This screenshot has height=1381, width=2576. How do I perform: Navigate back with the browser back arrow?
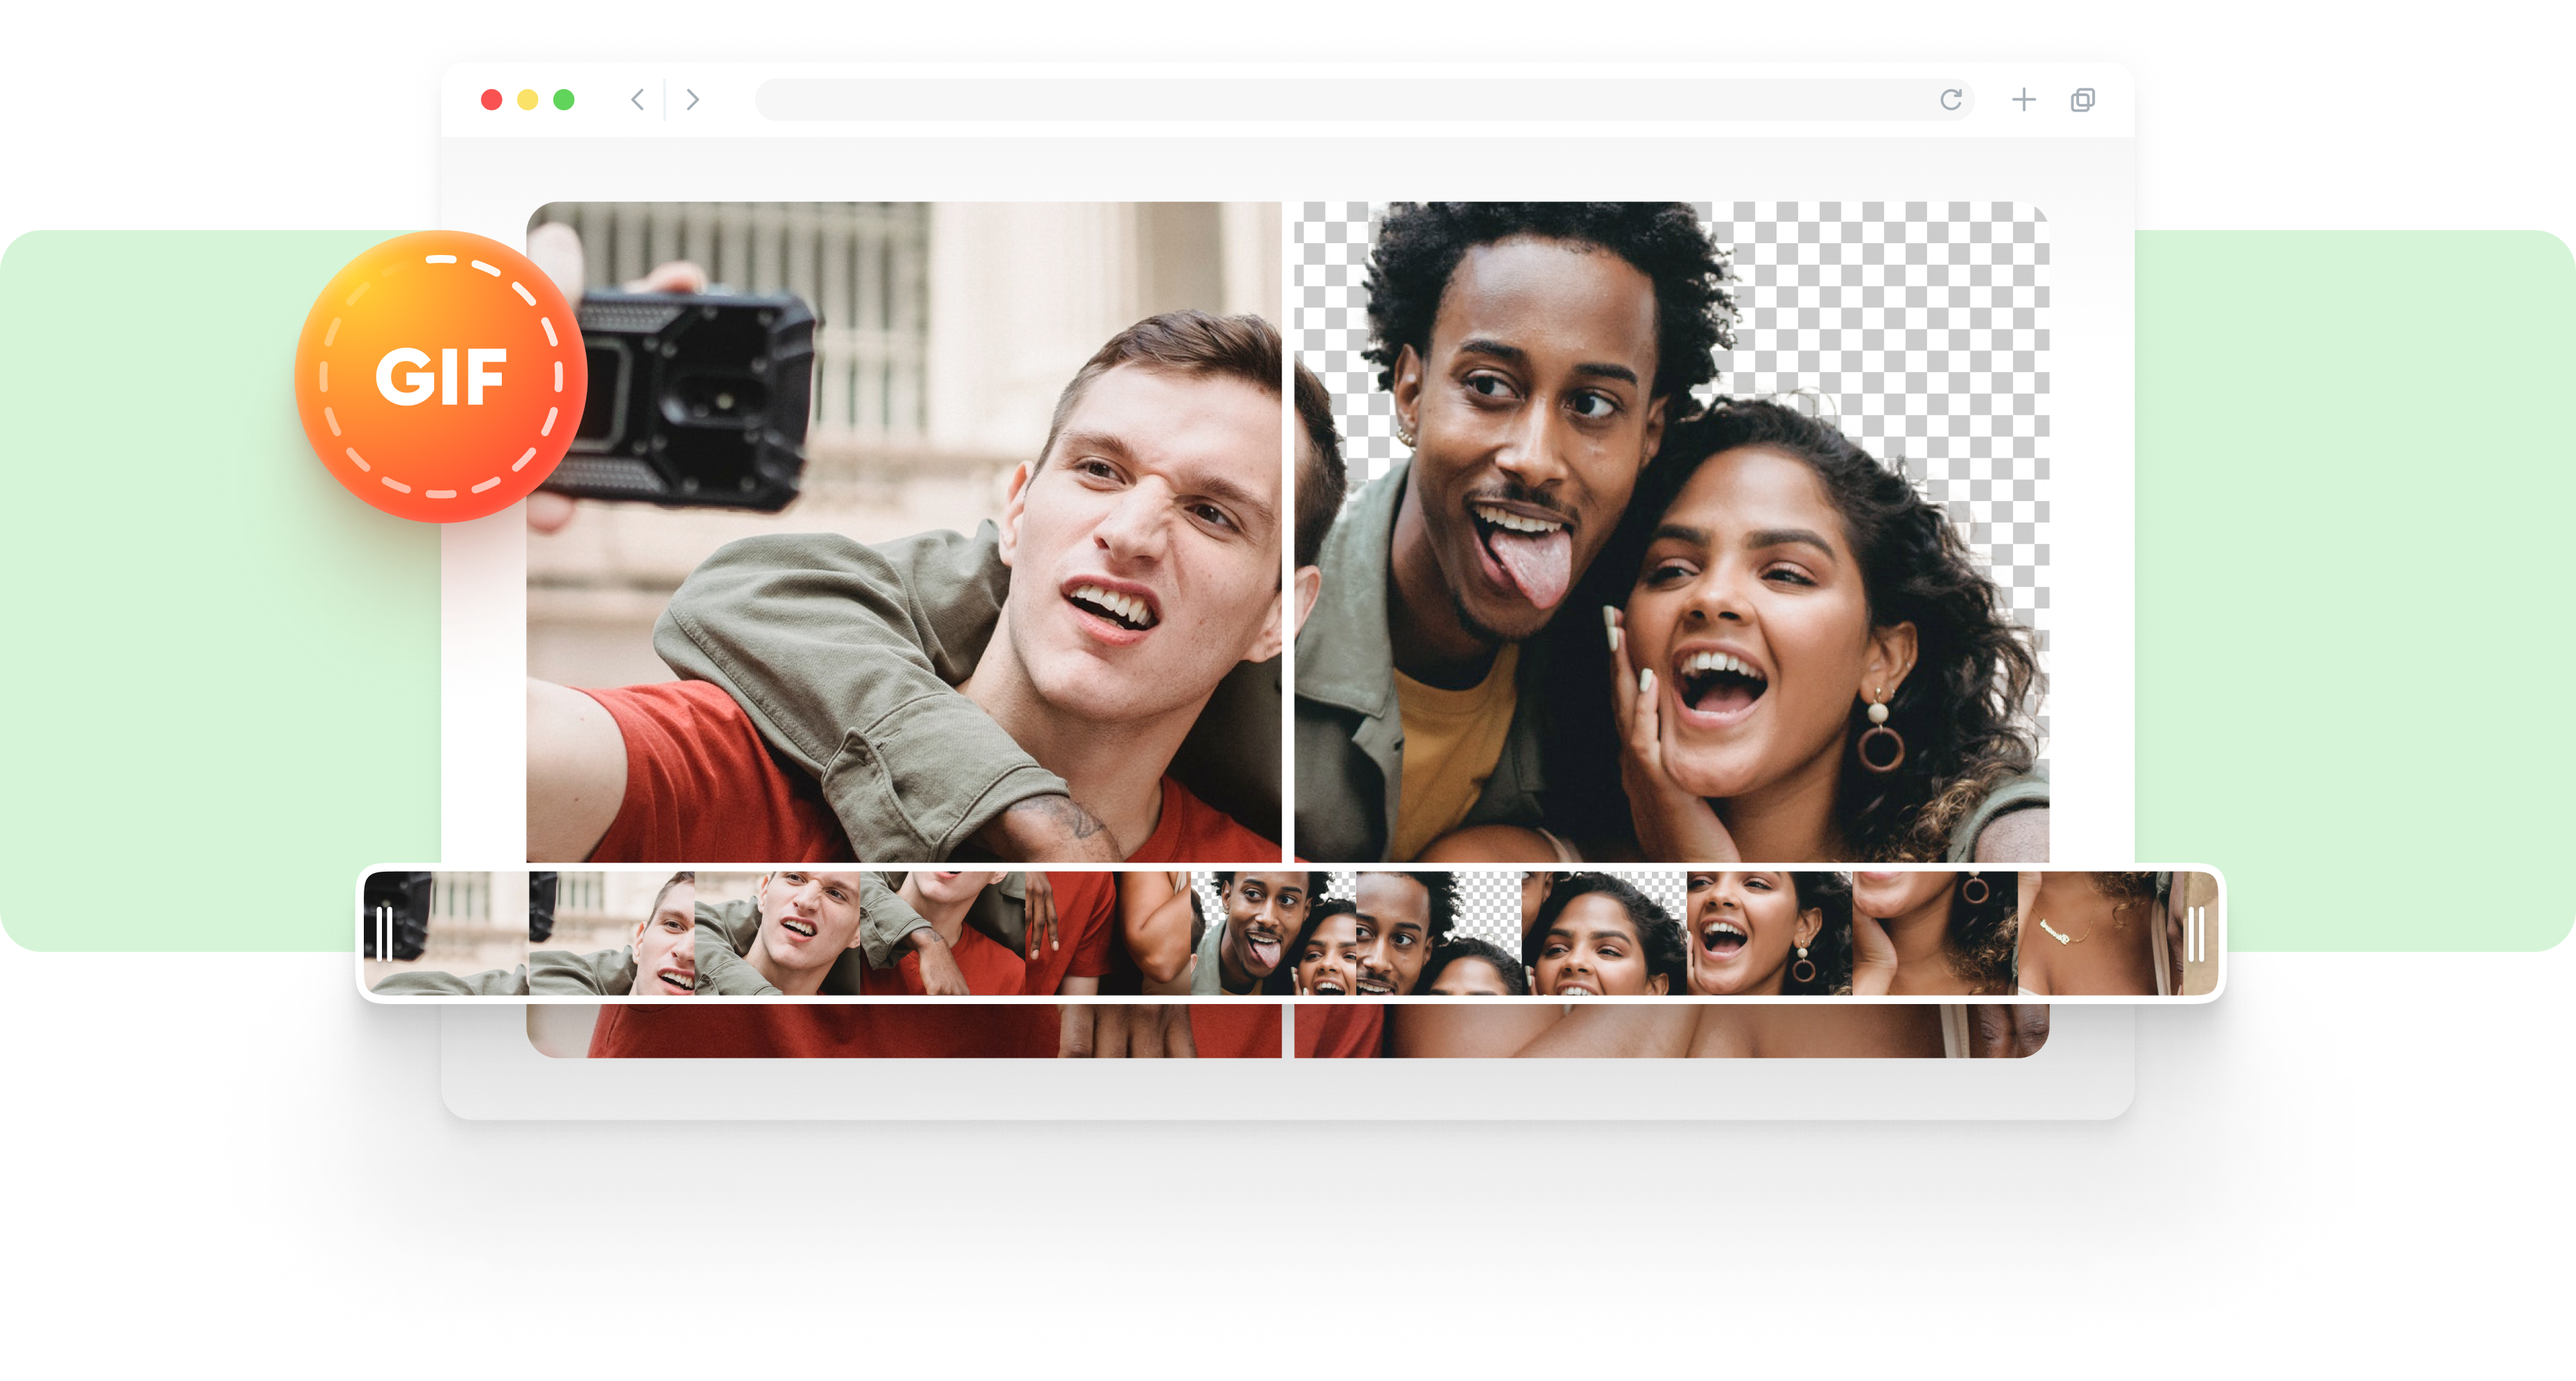click(x=637, y=99)
